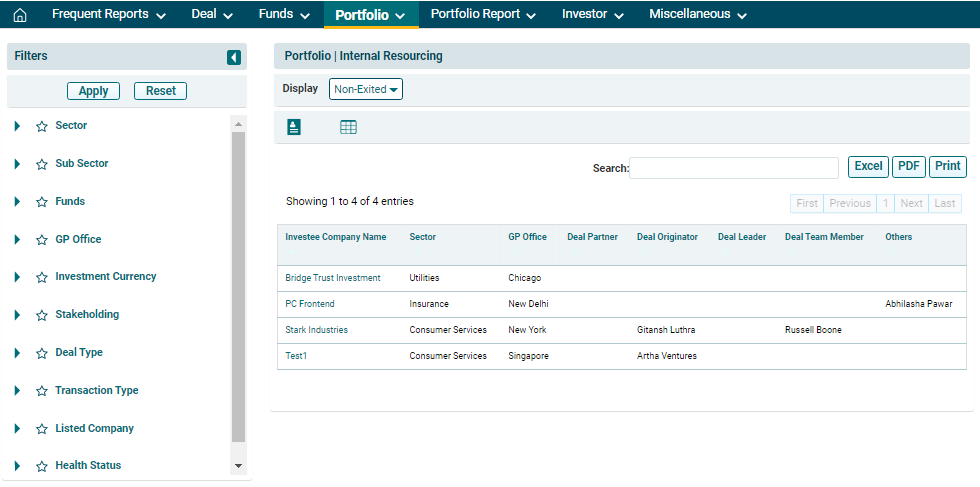Click in the Search input field
980x487 pixels.
click(x=734, y=168)
